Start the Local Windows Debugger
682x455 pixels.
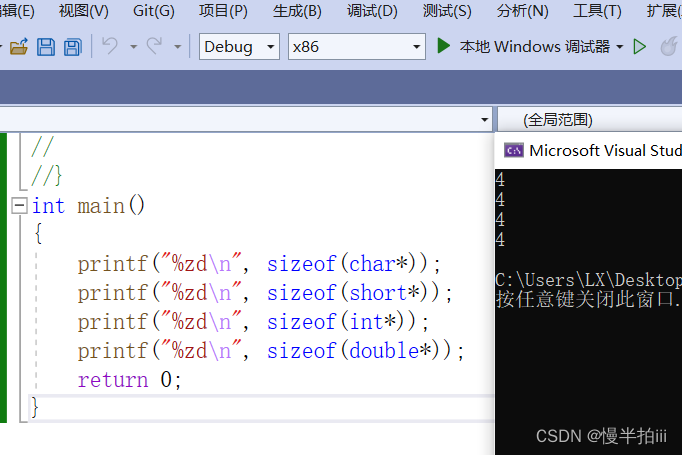click(524, 46)
